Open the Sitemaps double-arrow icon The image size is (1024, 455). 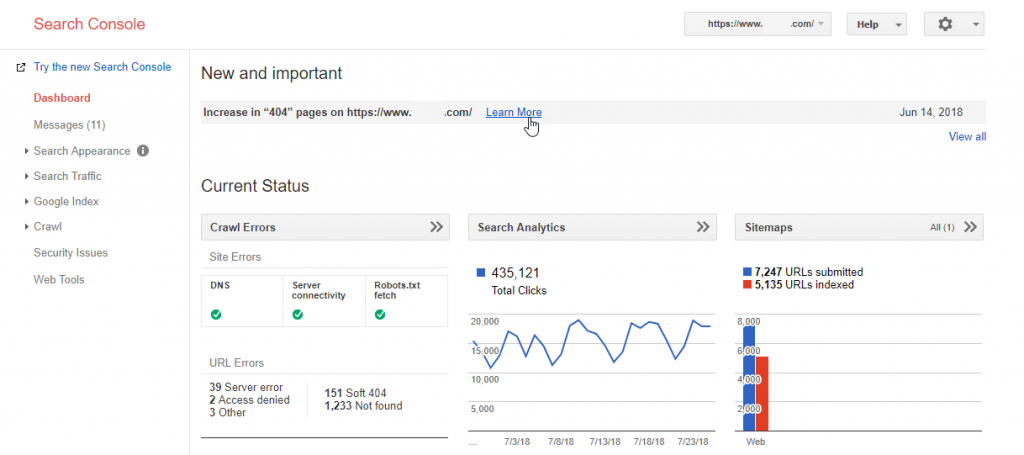pos(970,227)
